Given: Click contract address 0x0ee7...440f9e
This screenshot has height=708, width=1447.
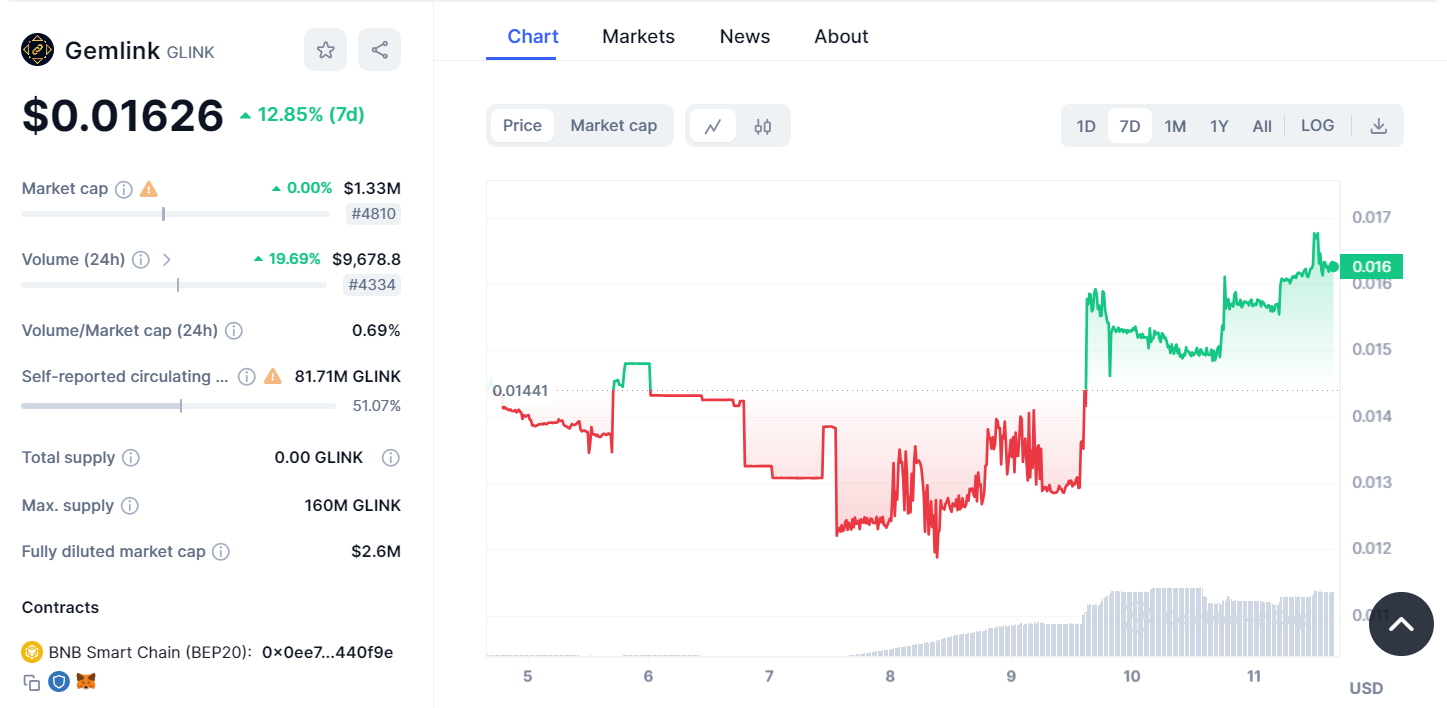Looking at the screenshot, I should 328,653.
